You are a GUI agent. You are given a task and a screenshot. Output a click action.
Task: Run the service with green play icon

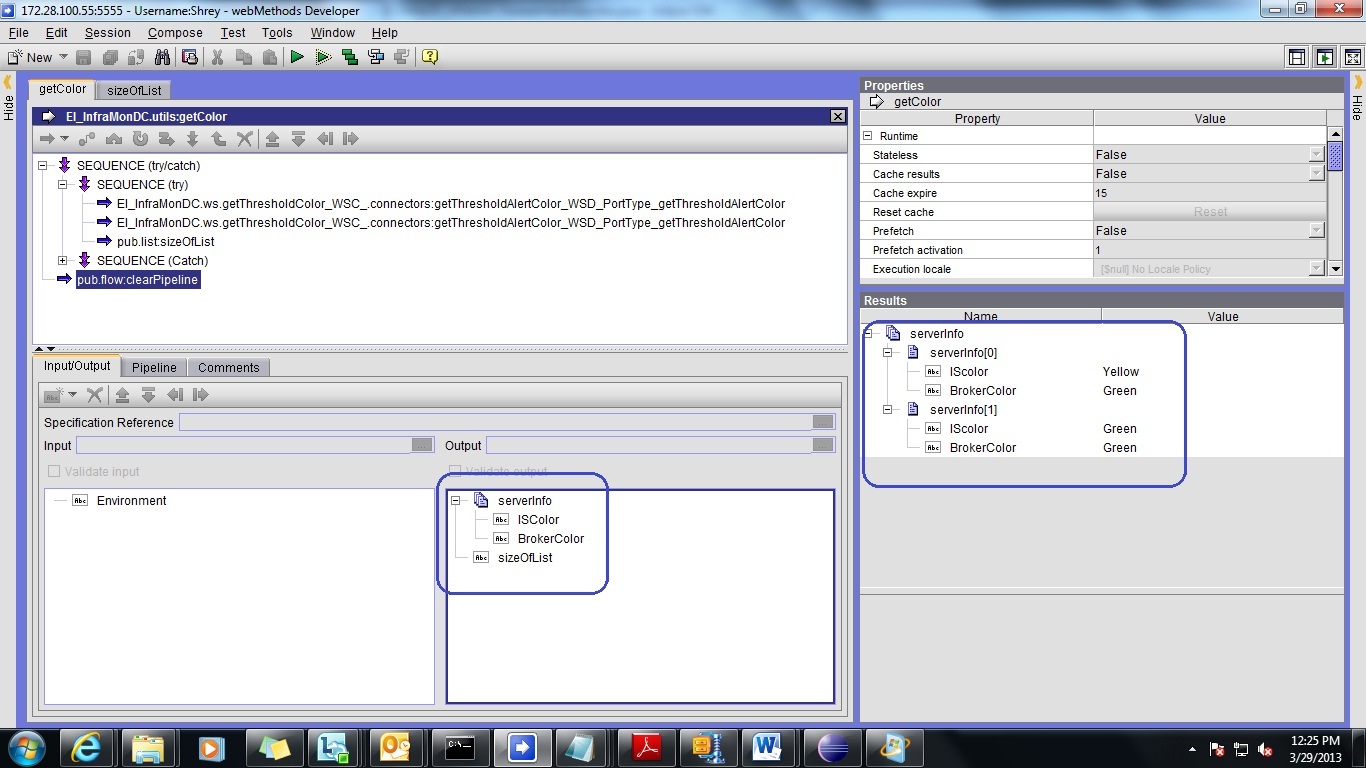[x=297, y=57]
